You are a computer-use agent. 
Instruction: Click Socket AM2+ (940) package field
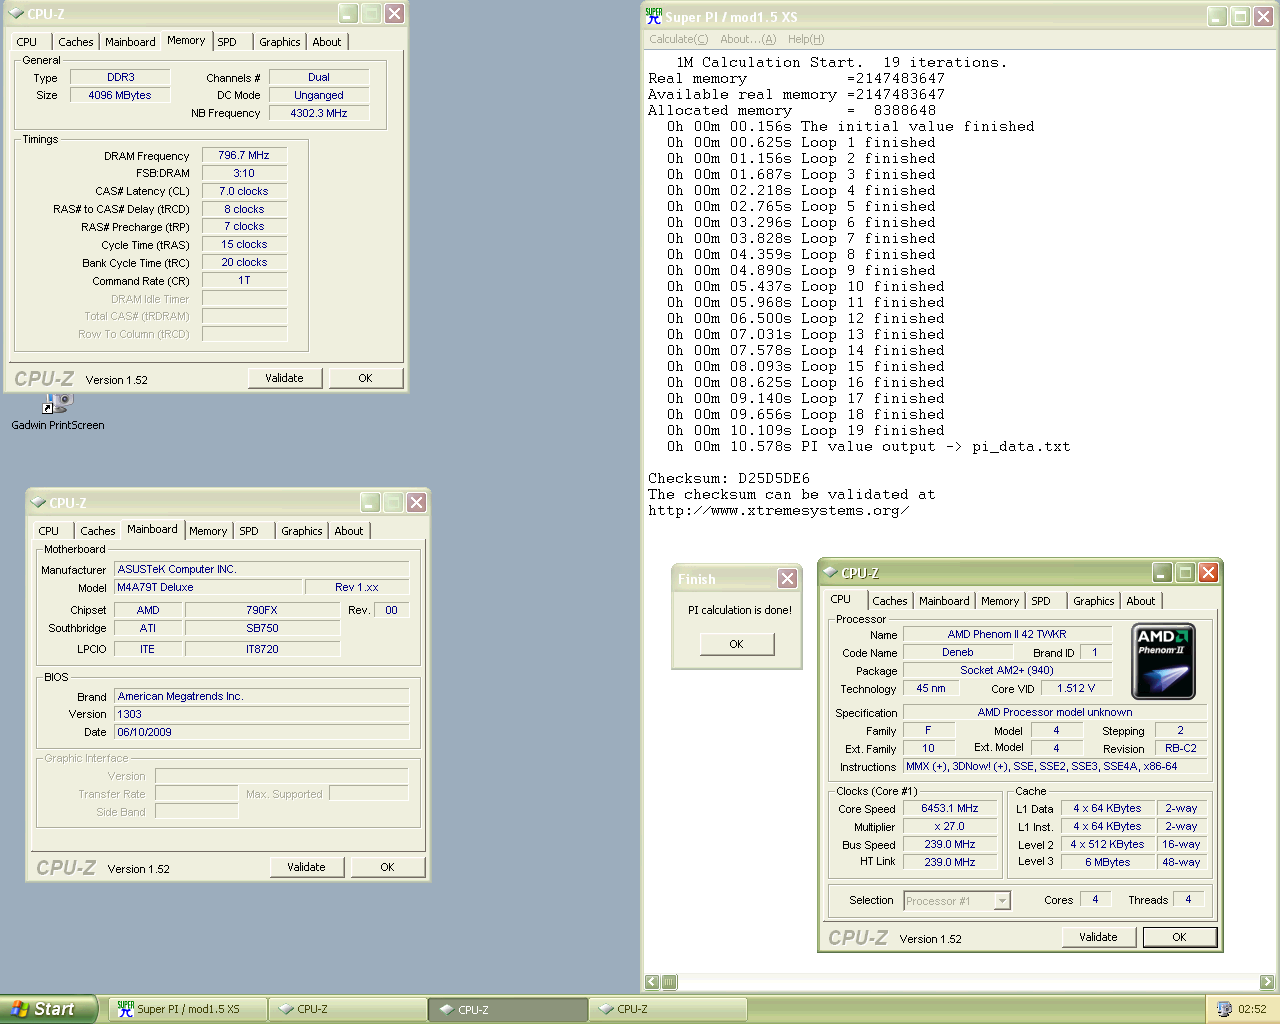pos(1007,670)
